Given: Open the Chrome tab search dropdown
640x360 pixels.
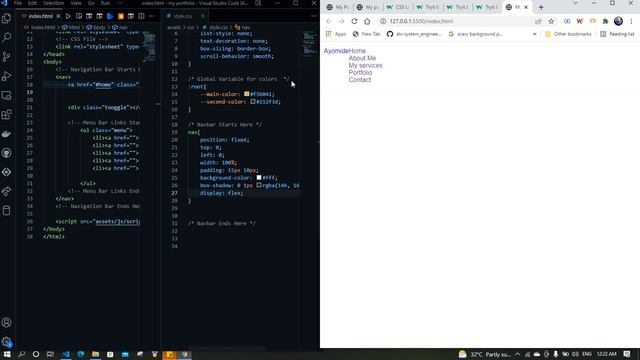Looking at the screenshot, I should click(x=575, y=3).
